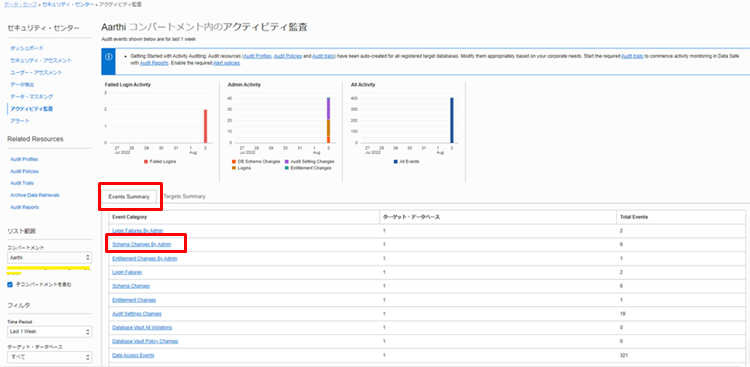Click the Logins legend swatch
The width and height of the screenshot is (750, 367).
233,168
